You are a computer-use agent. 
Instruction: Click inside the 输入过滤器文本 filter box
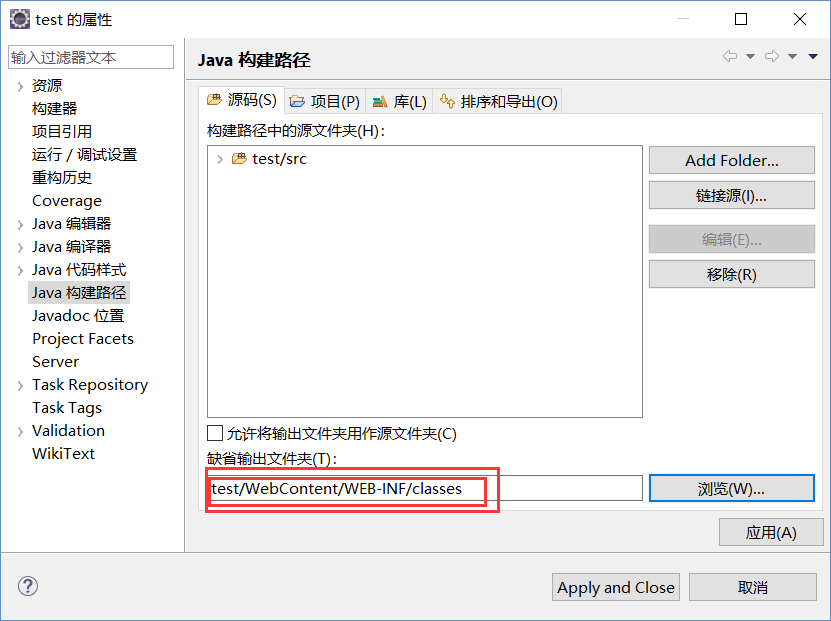tap(90, 57)
